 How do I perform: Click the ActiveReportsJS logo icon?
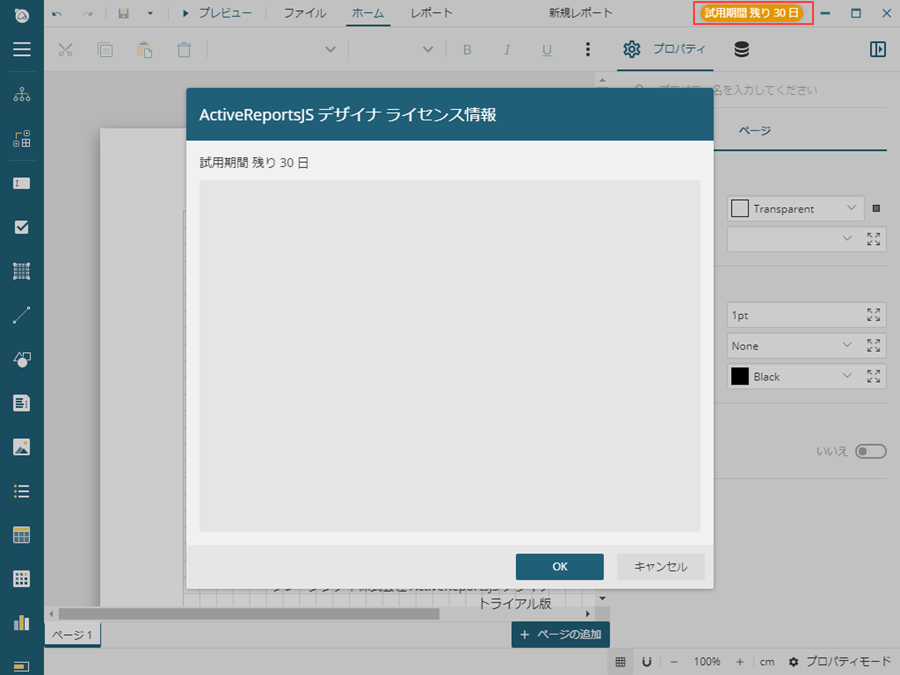tap(22, 14)
